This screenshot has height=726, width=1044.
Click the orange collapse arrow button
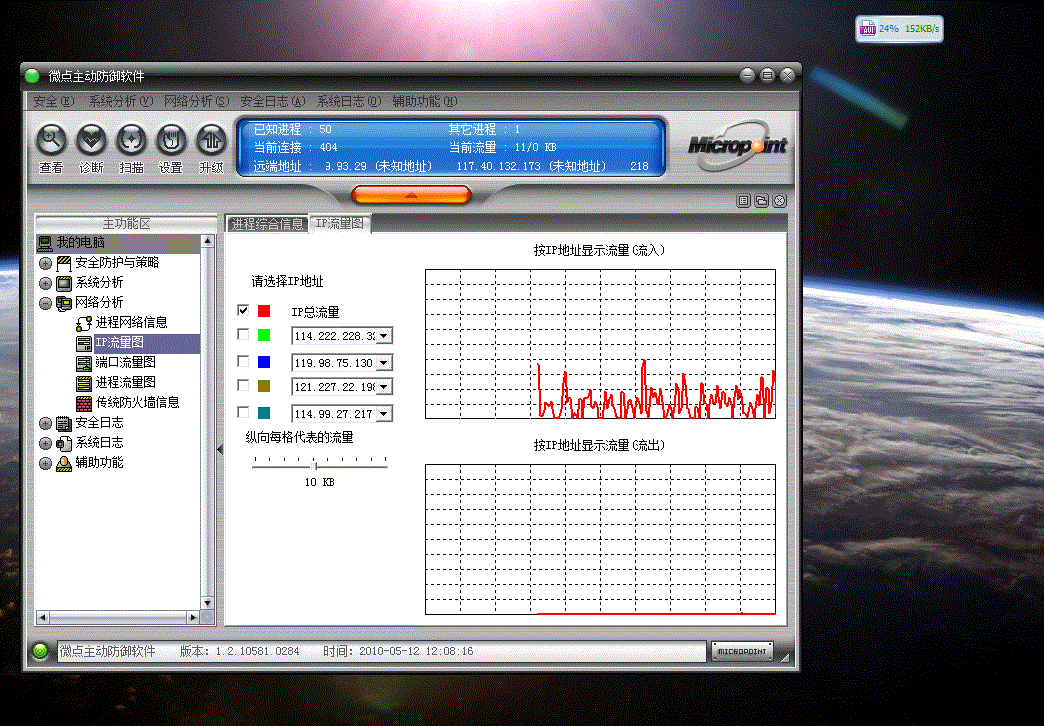411,195
